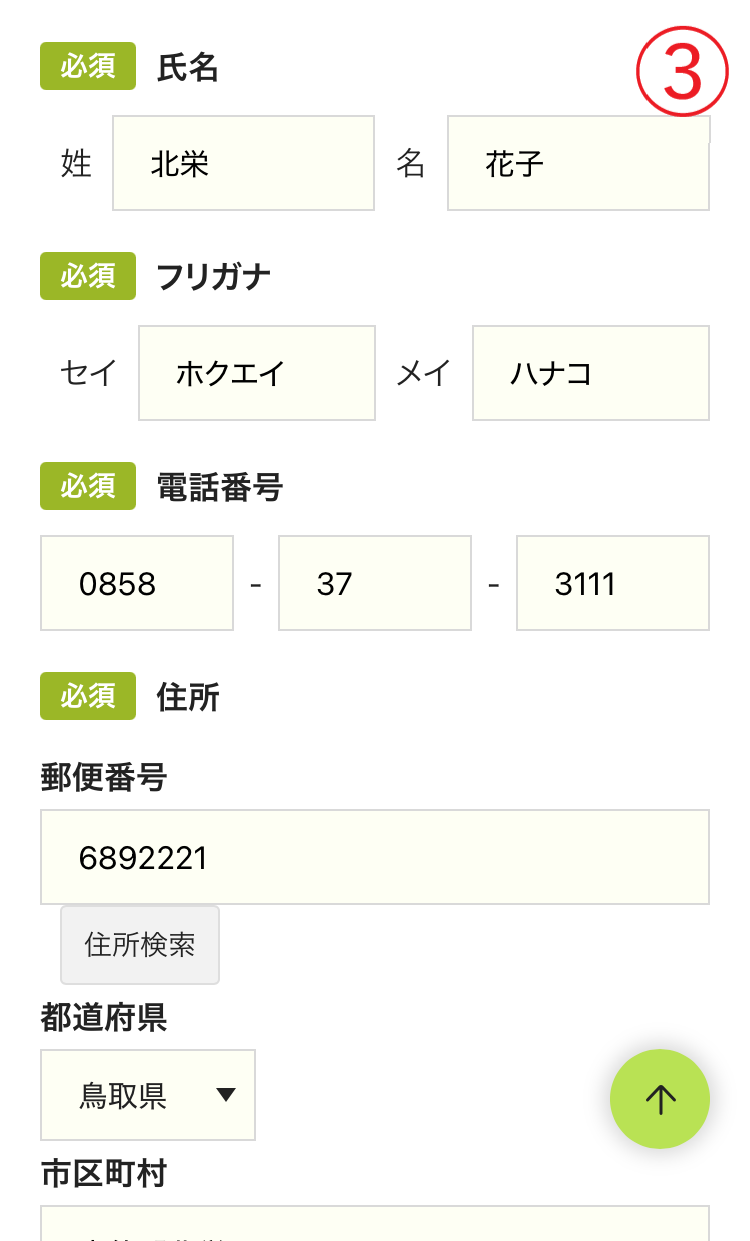This screenshot has width=750, height=1241.
Task: Click the 必須 badge beside 氏名
Action: pos(88,66)
